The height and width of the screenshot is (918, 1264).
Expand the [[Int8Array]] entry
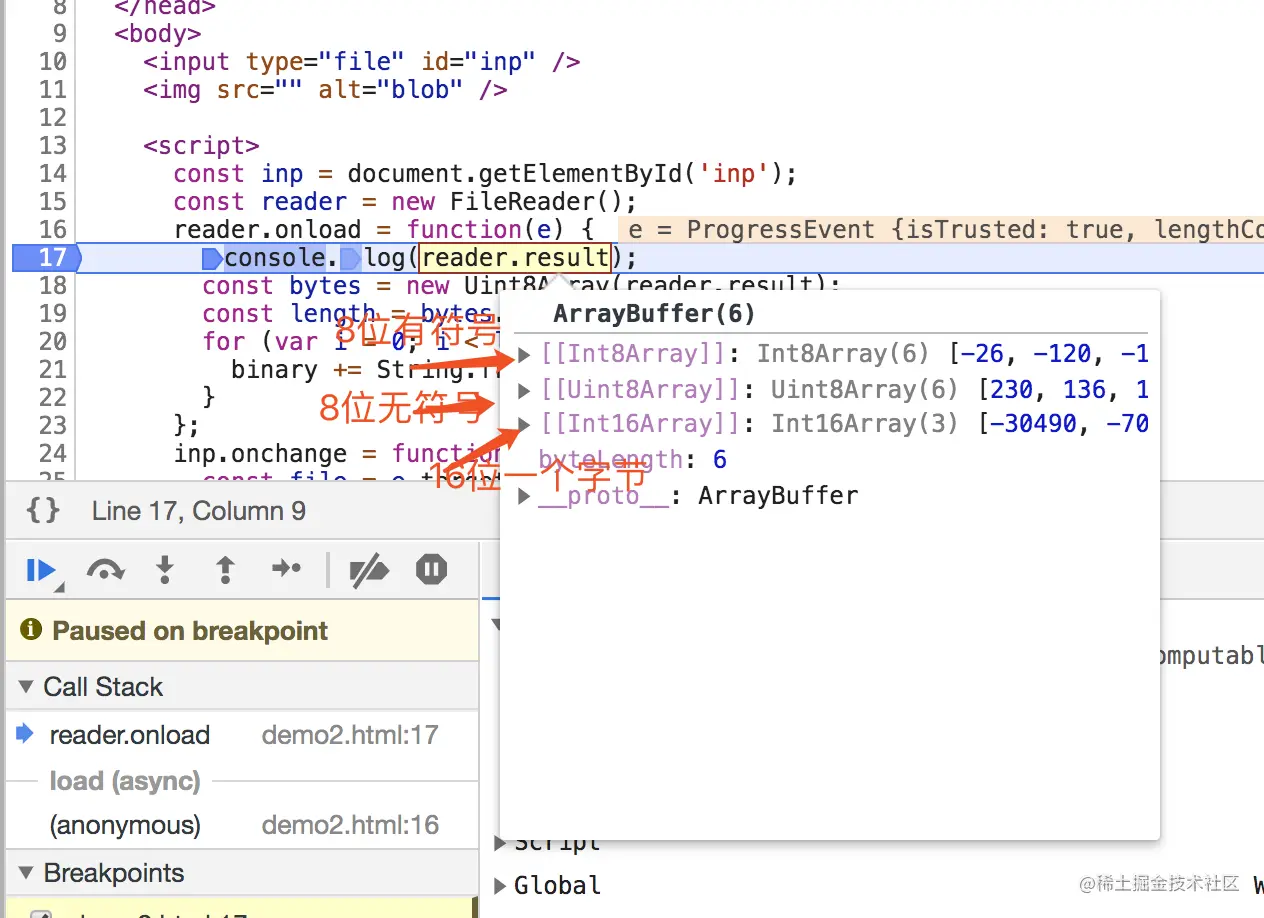click(x=525, y=354)
